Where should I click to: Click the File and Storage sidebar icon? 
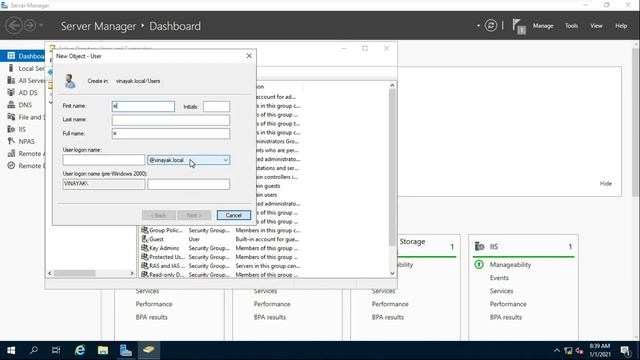pos(11,117)
